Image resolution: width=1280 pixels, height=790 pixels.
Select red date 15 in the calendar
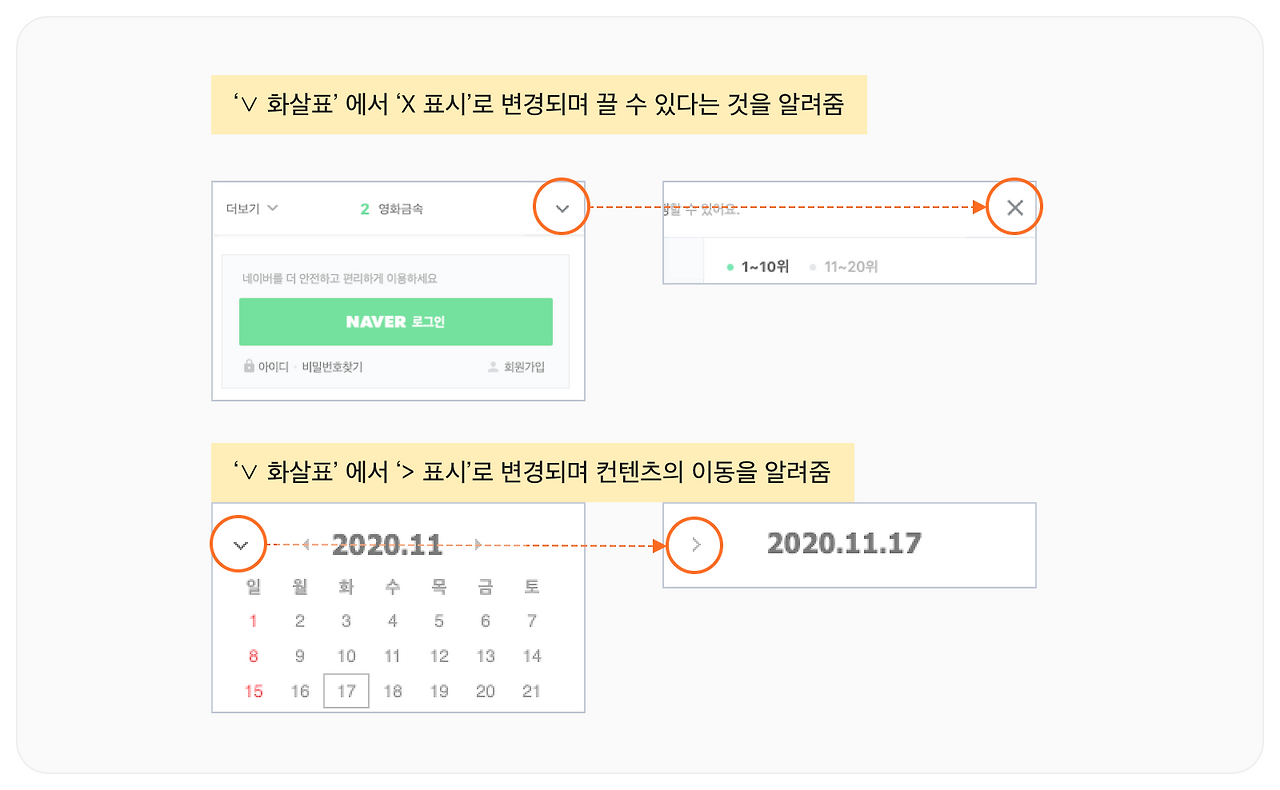[254, 691]
